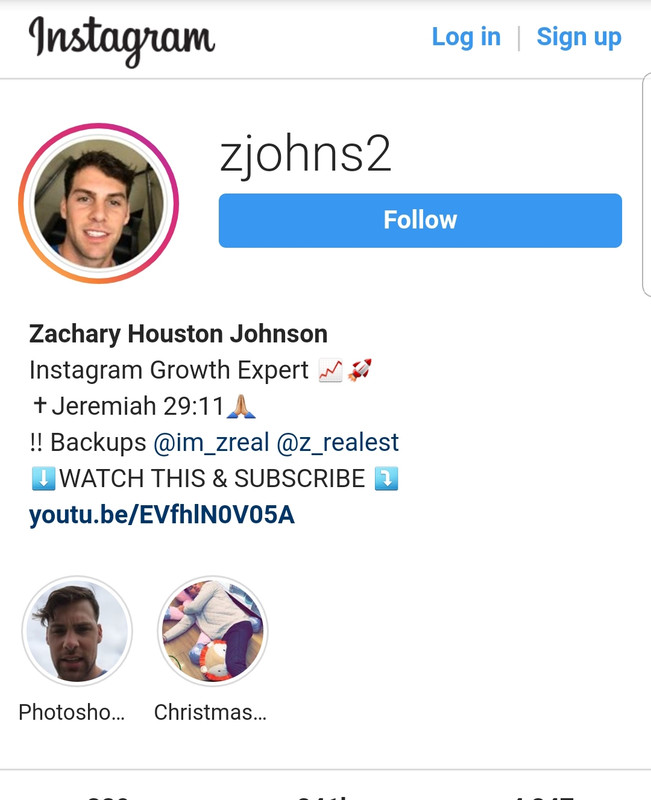Click the curved arrow emoji after SUBSCRIBE

coord(386,479)
